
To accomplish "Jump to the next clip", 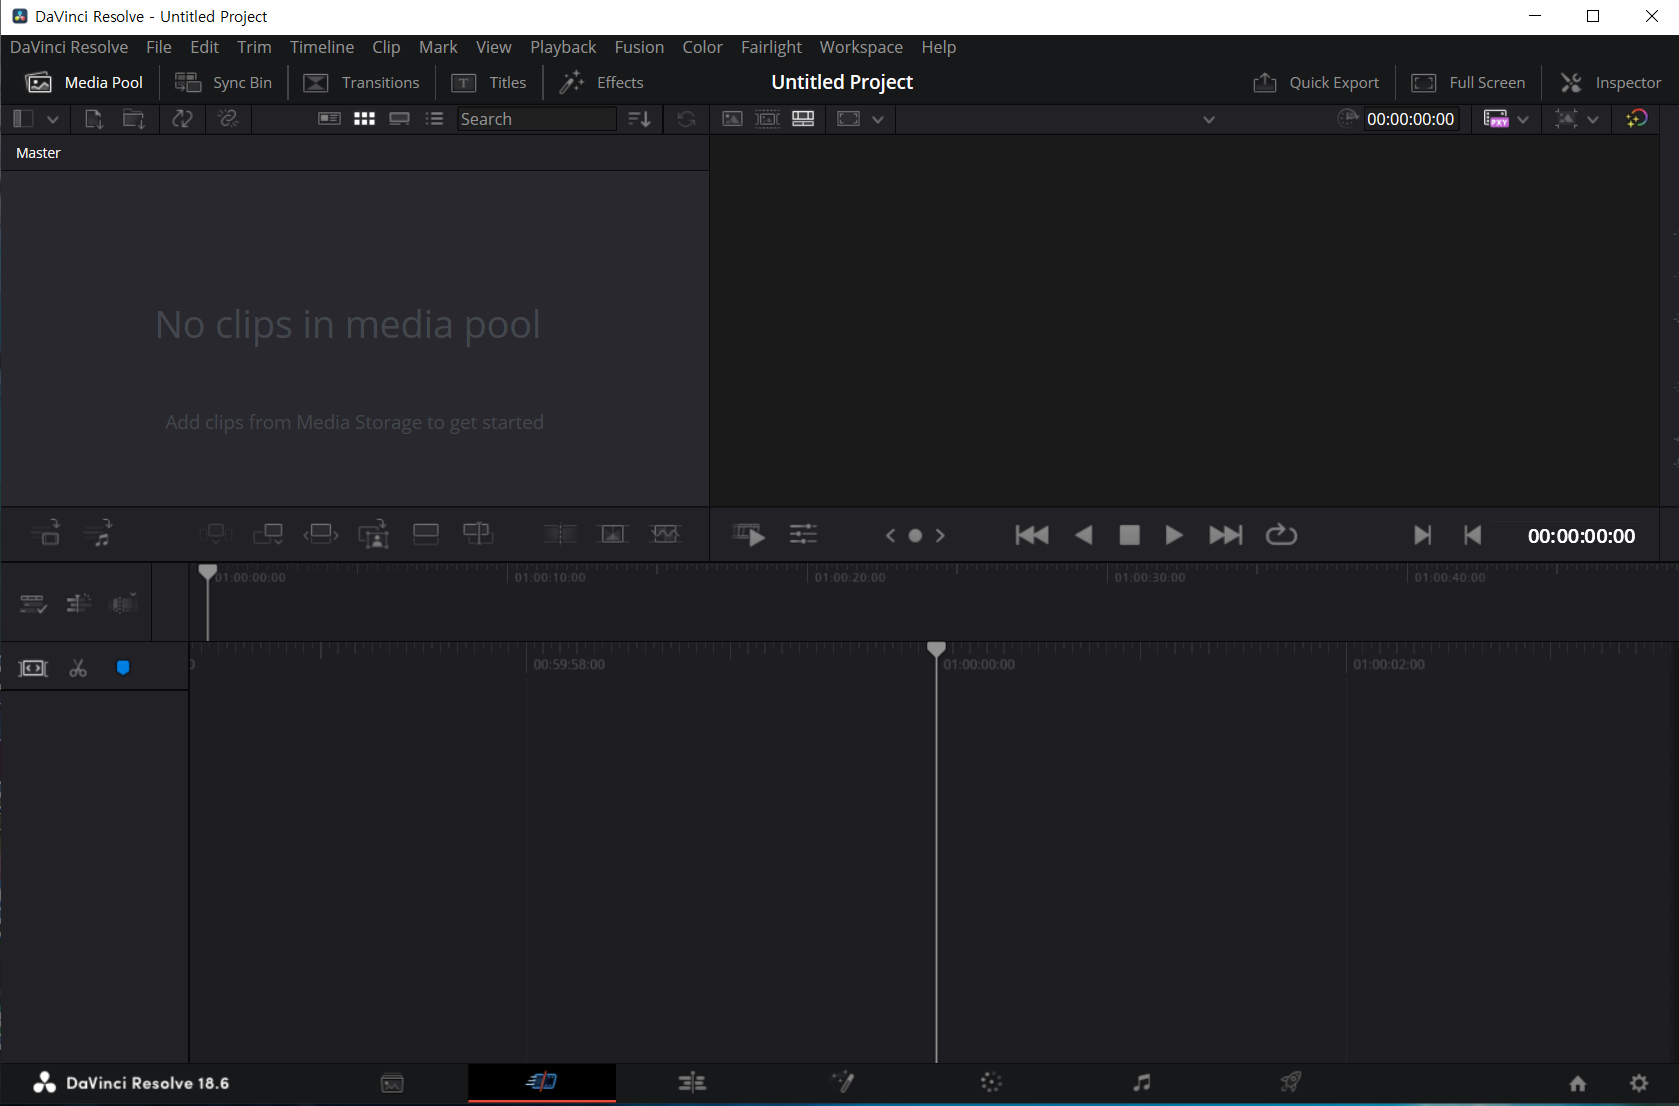I will [1226, 535].
